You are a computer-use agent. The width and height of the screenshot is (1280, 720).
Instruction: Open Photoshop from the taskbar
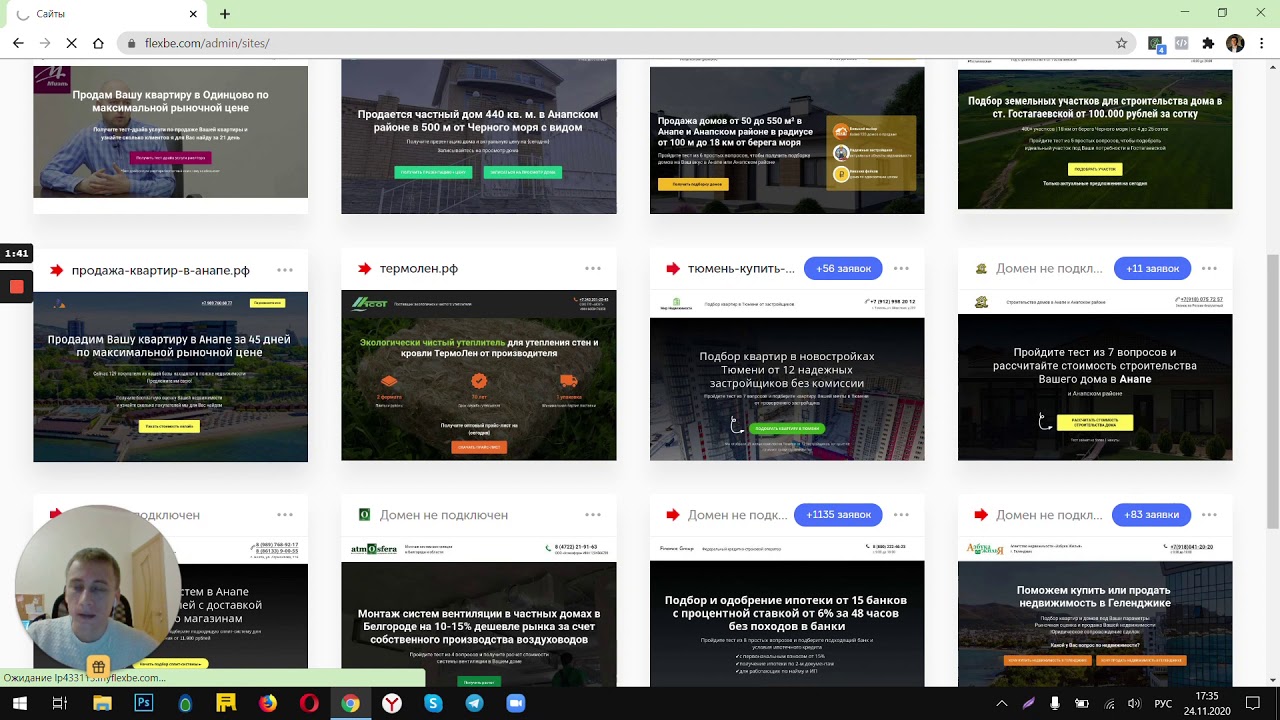(x=143, y=703)
